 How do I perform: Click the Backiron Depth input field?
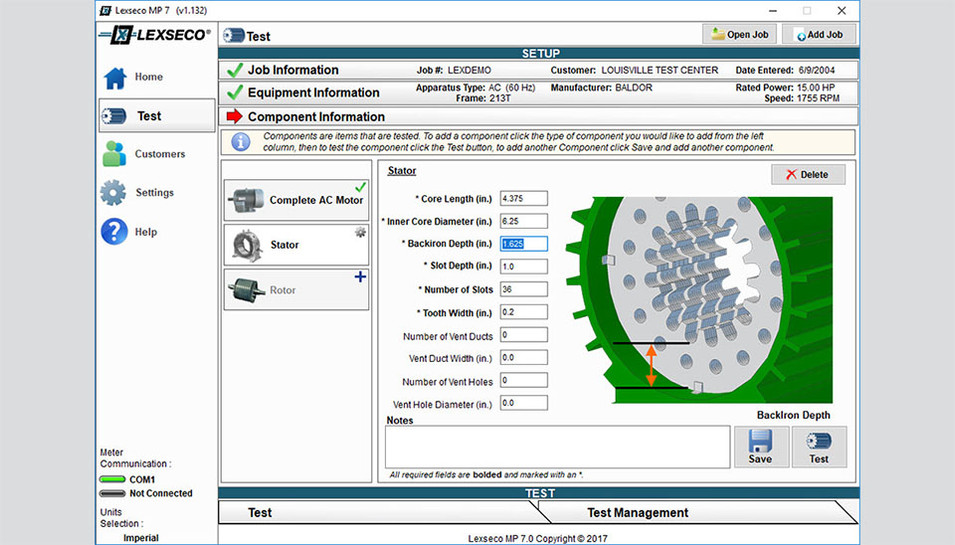click(524, 244)
